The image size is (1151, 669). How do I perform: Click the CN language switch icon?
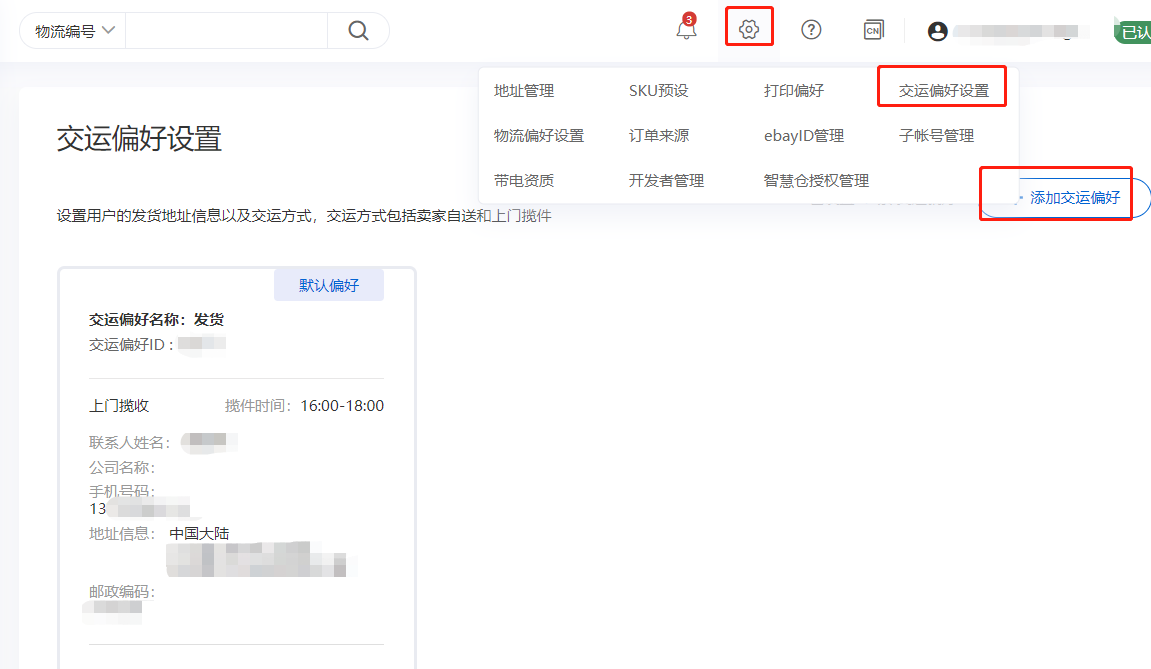pos(873,30)
